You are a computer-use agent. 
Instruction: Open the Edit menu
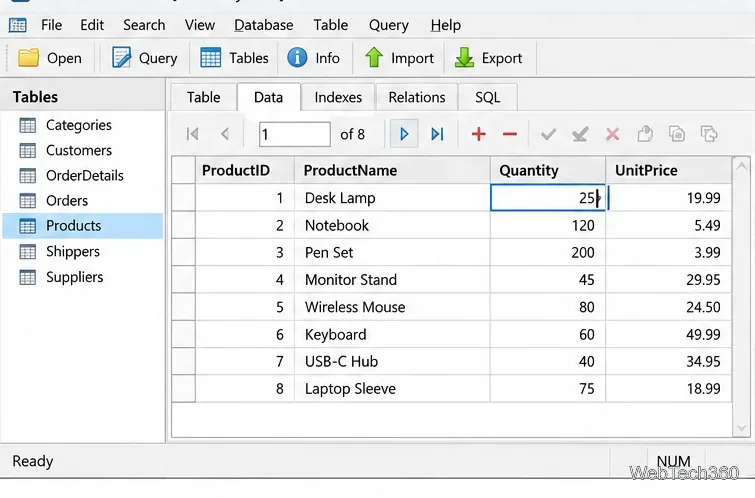tap(92, 25)
